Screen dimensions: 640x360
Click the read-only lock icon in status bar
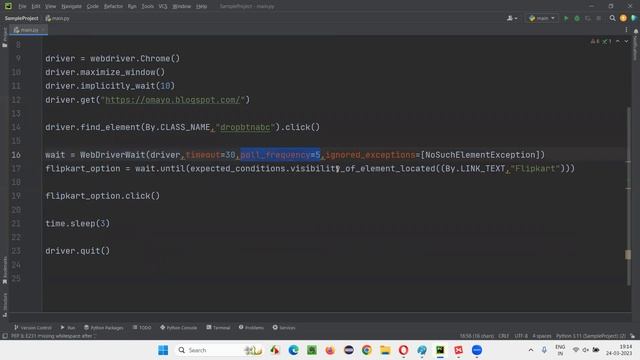point(632,336)
